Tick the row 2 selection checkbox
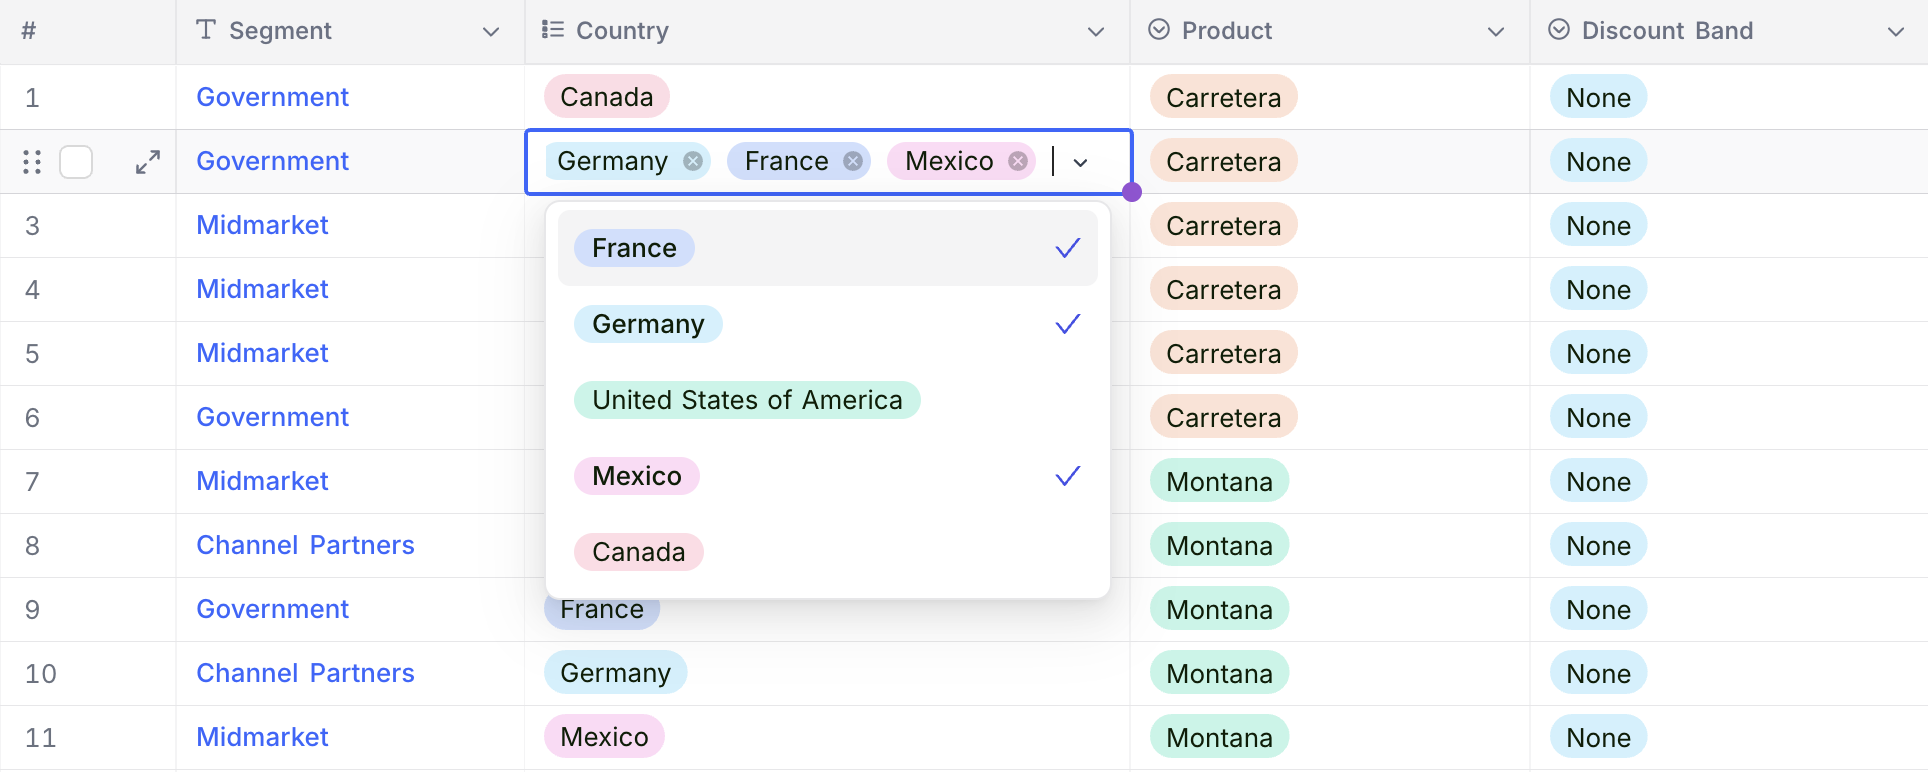 (76, 162)
